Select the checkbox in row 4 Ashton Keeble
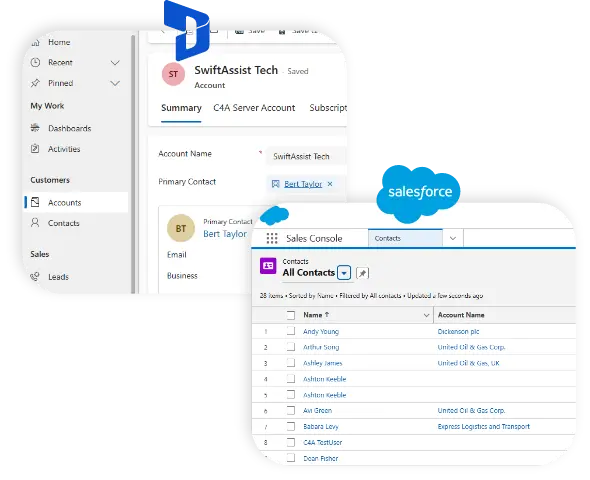 290,378
